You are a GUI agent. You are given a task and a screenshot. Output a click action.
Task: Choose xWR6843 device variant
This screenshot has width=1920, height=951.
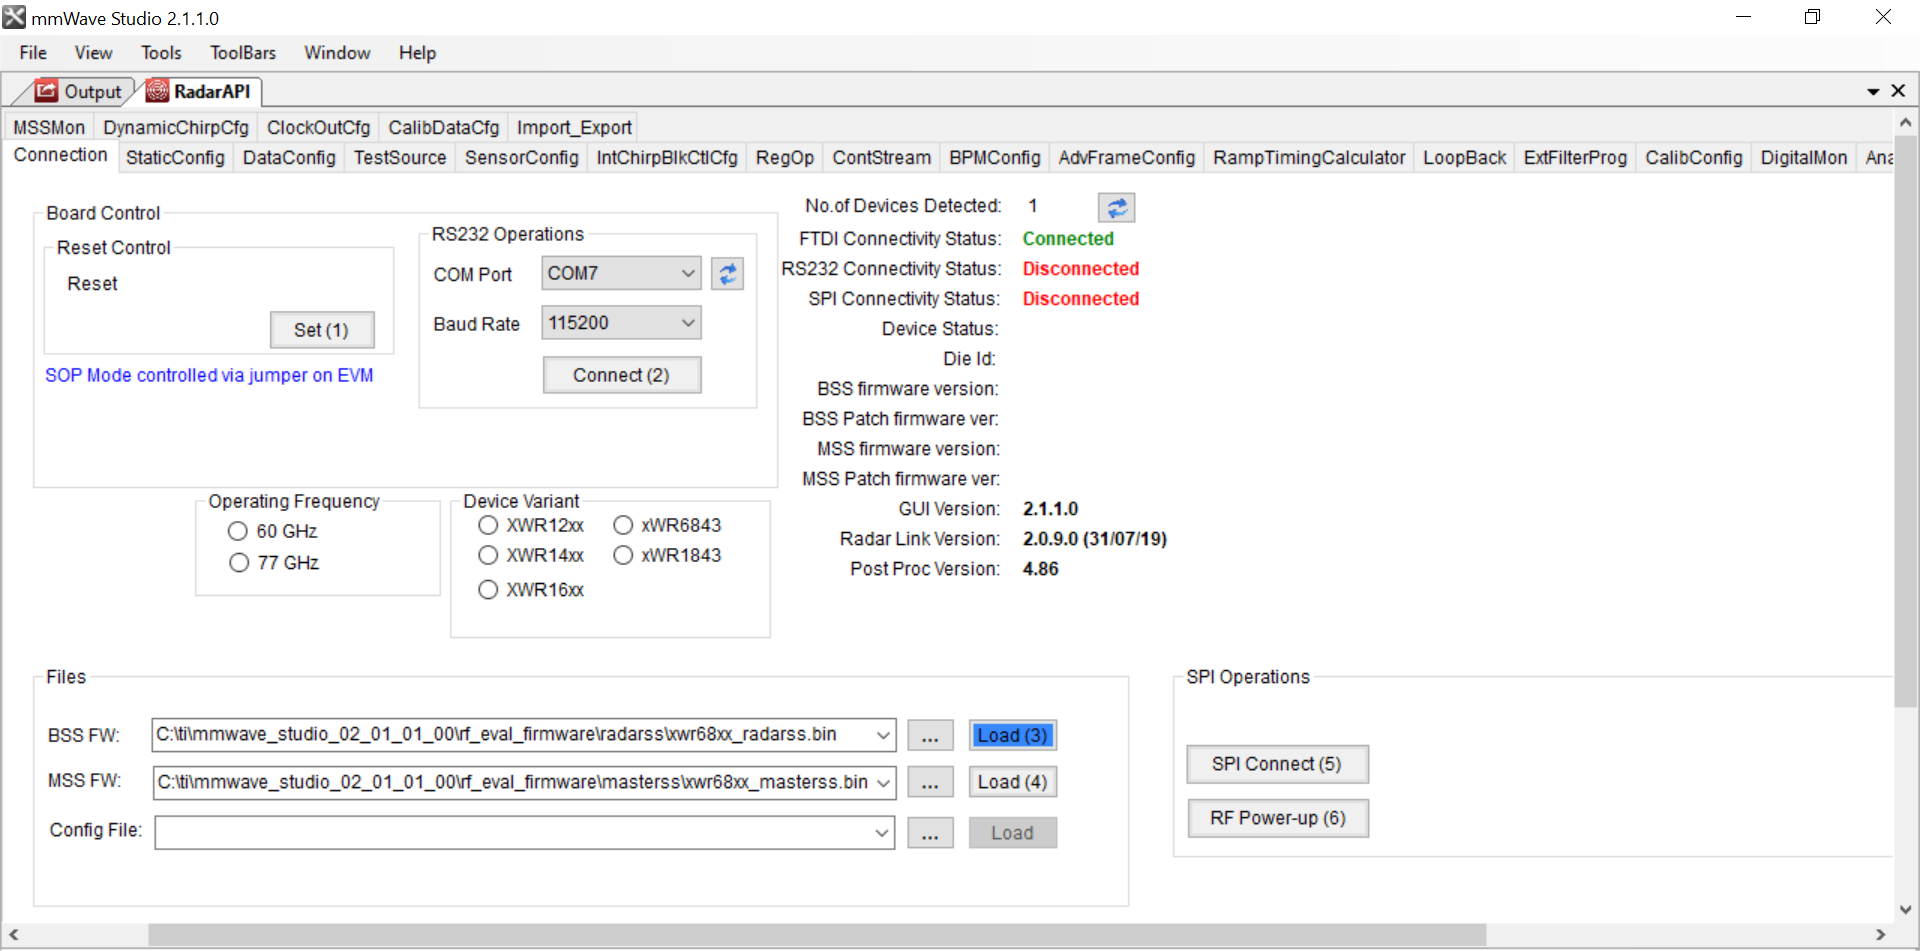coord(623,525)
